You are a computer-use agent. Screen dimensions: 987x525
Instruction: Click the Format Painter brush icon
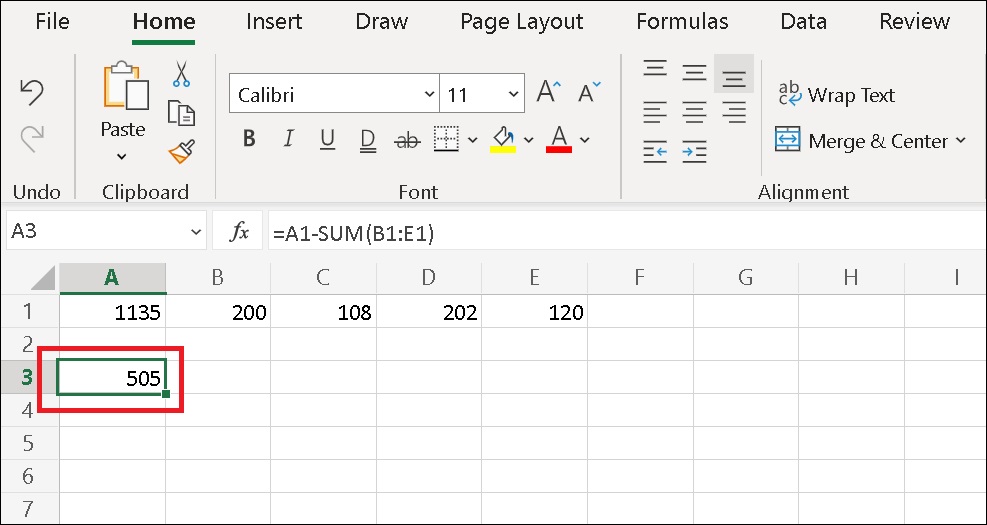tap(181, 151)
